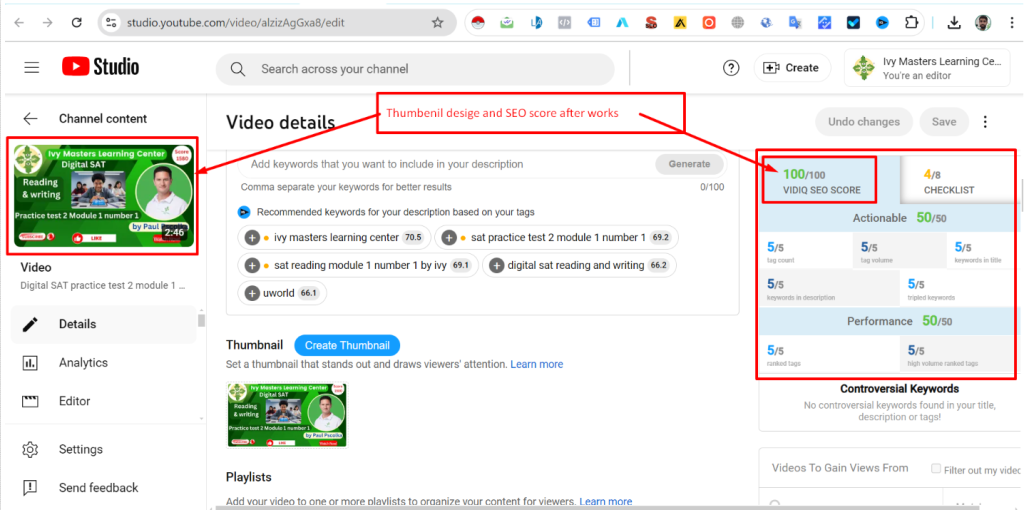Click the YouTube Studio logo

(x=101, y=67)
